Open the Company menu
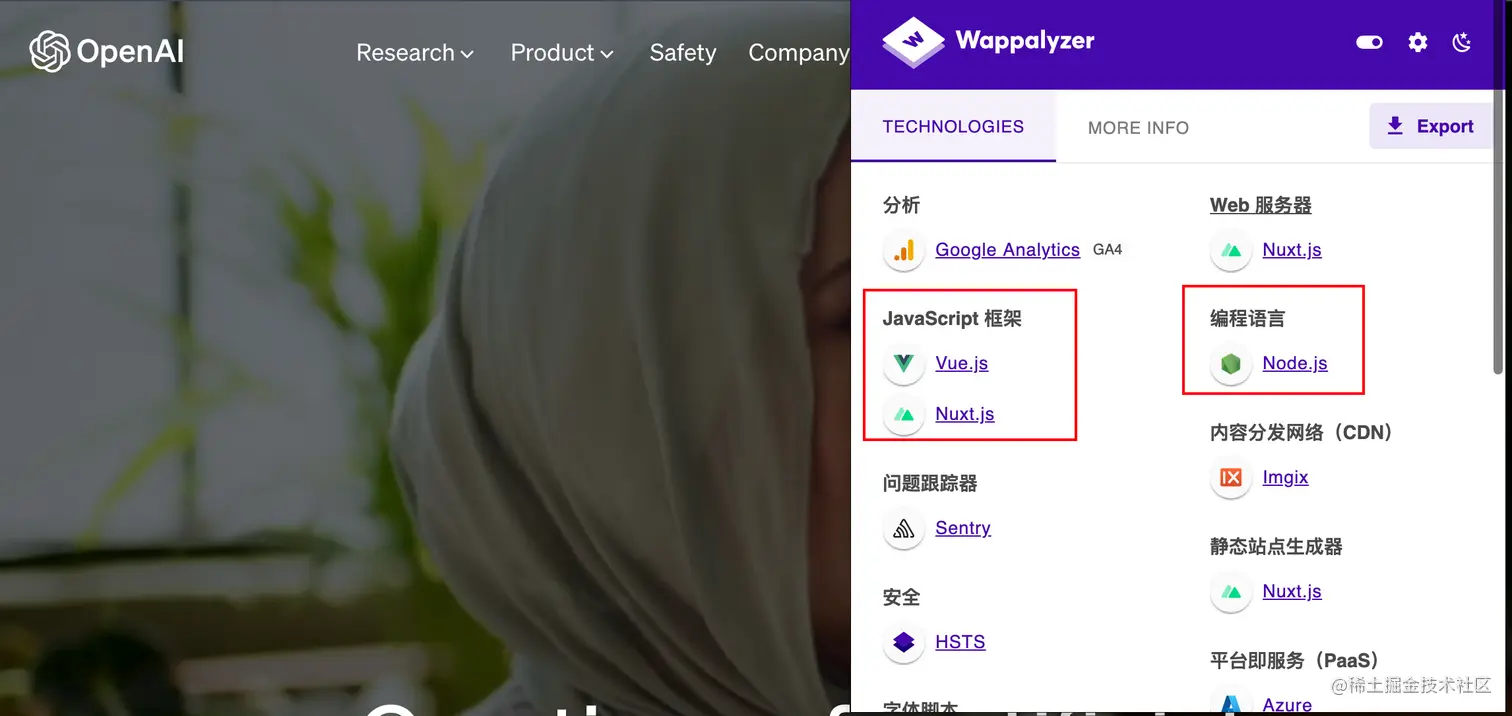 tap(799, 53)
